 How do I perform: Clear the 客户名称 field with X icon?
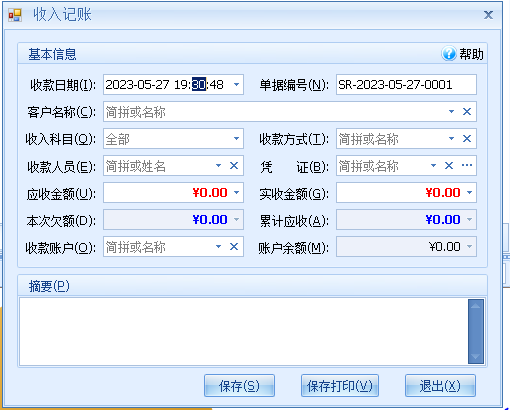(467, 112)
